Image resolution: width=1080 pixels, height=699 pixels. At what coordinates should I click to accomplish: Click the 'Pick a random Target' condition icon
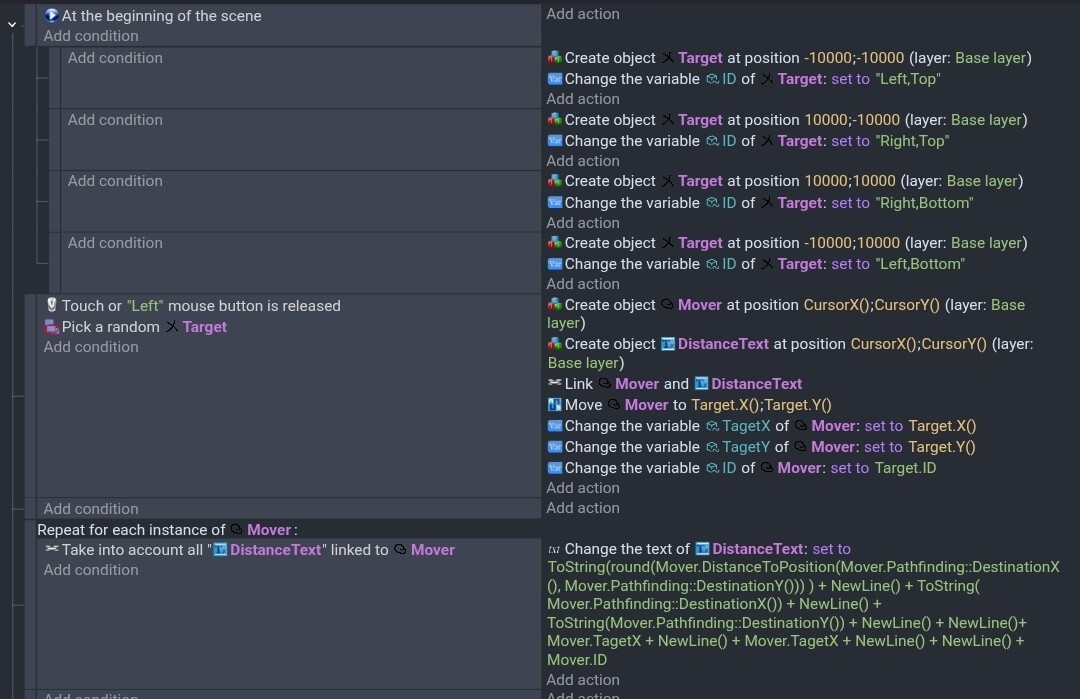(x=52, y=327)
